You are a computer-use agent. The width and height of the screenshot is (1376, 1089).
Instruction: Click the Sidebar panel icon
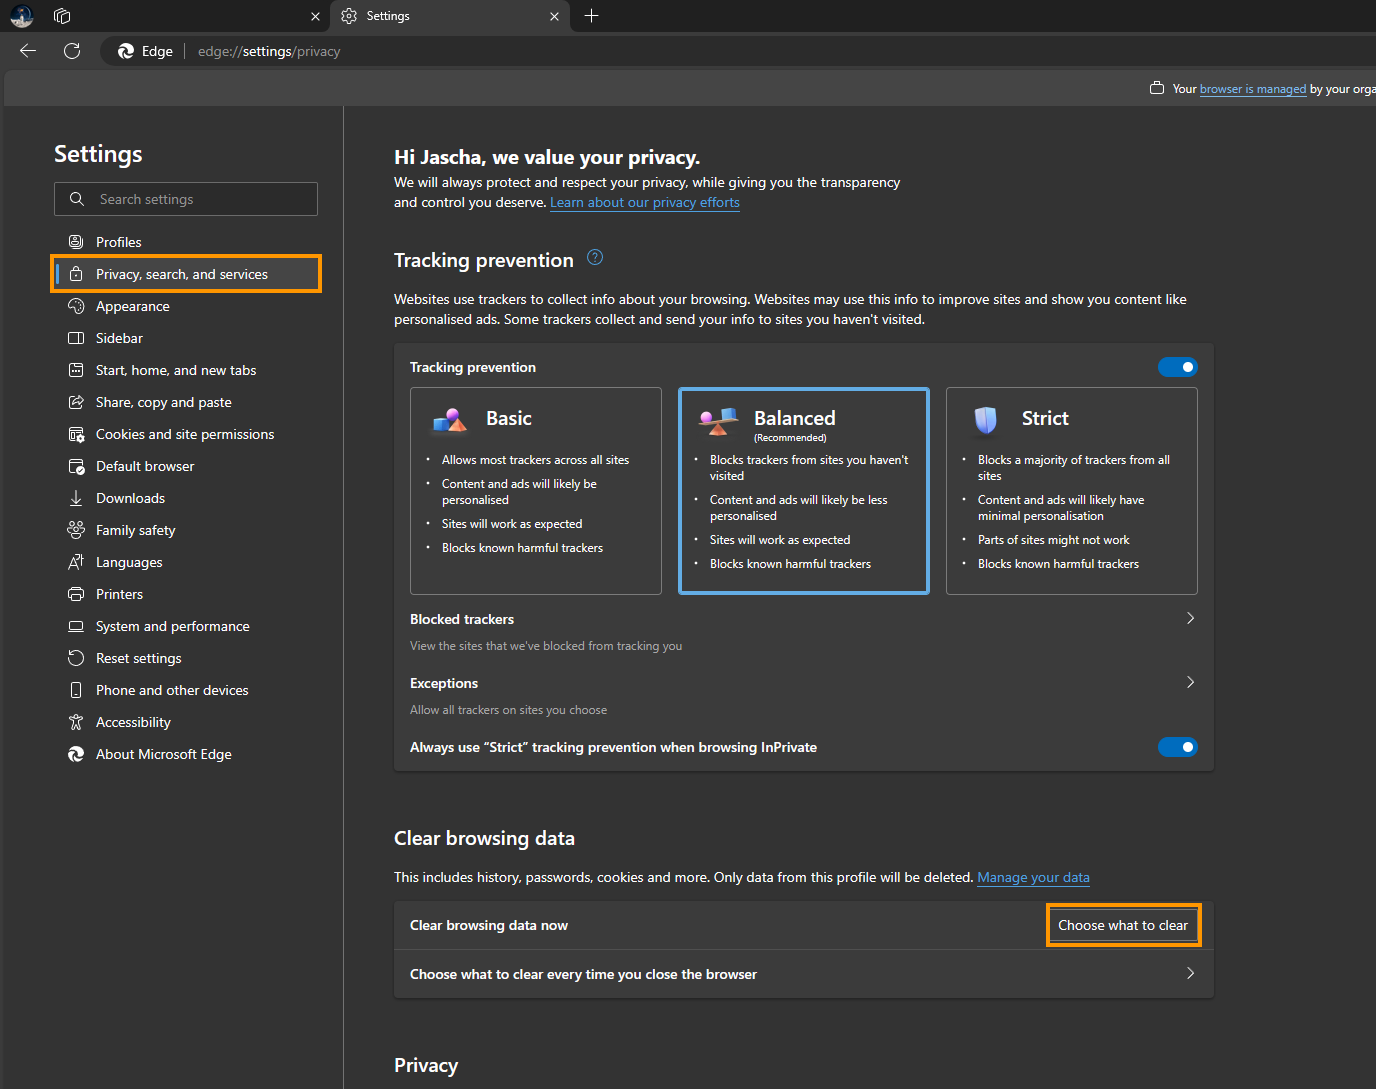76,338
